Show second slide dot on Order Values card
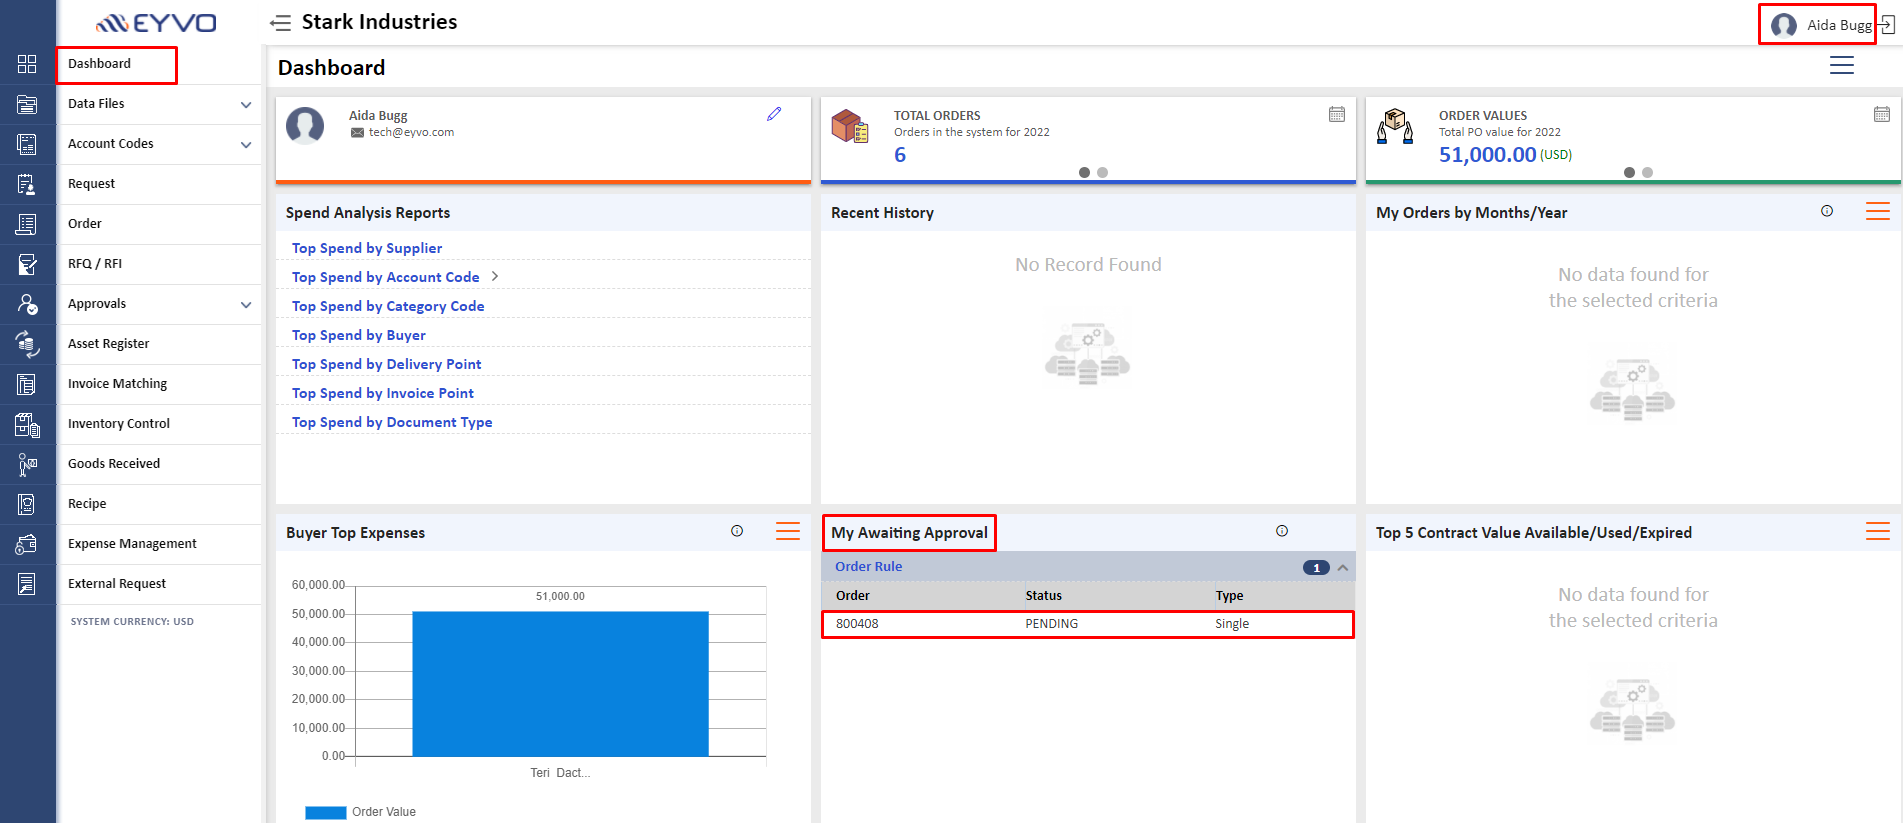Image resolution: width=1903 pixels, height=823 pixels. (1647, 172)
